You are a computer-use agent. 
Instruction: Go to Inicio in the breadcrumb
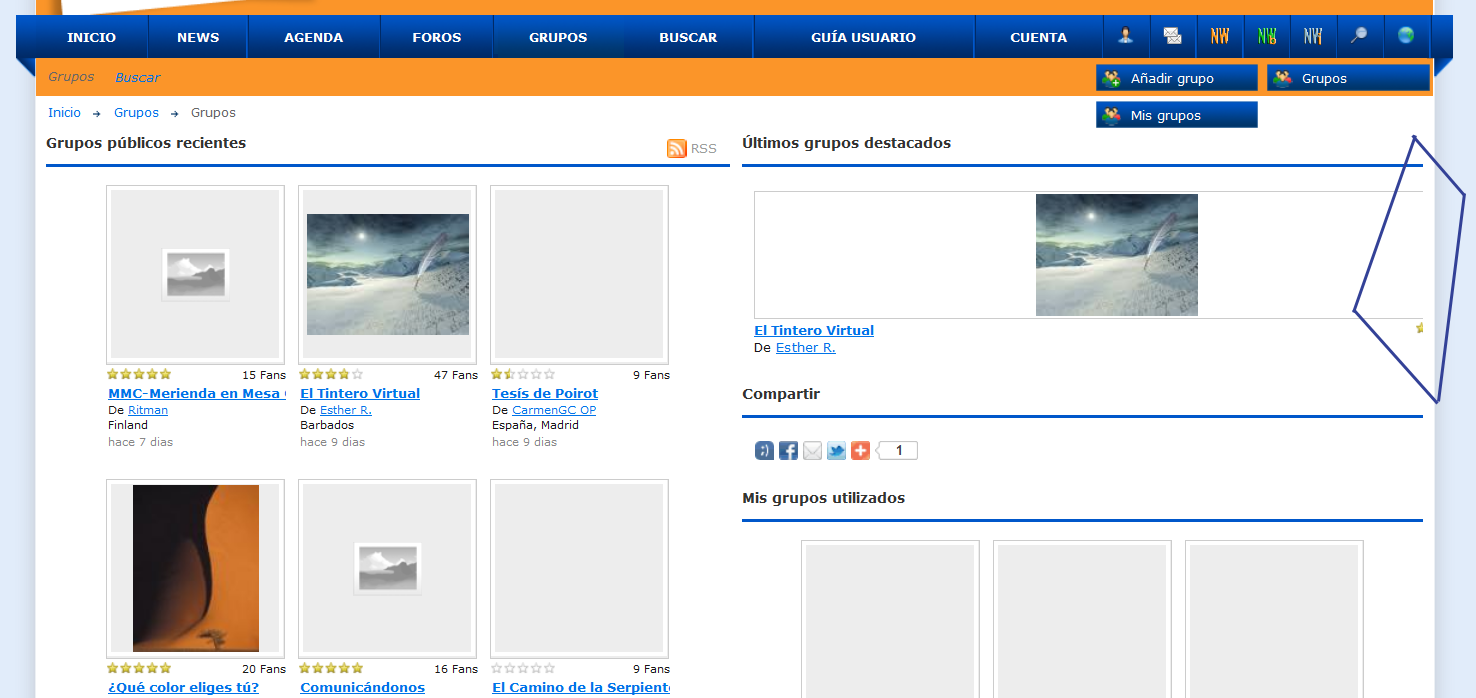click(x=64, y=113)
